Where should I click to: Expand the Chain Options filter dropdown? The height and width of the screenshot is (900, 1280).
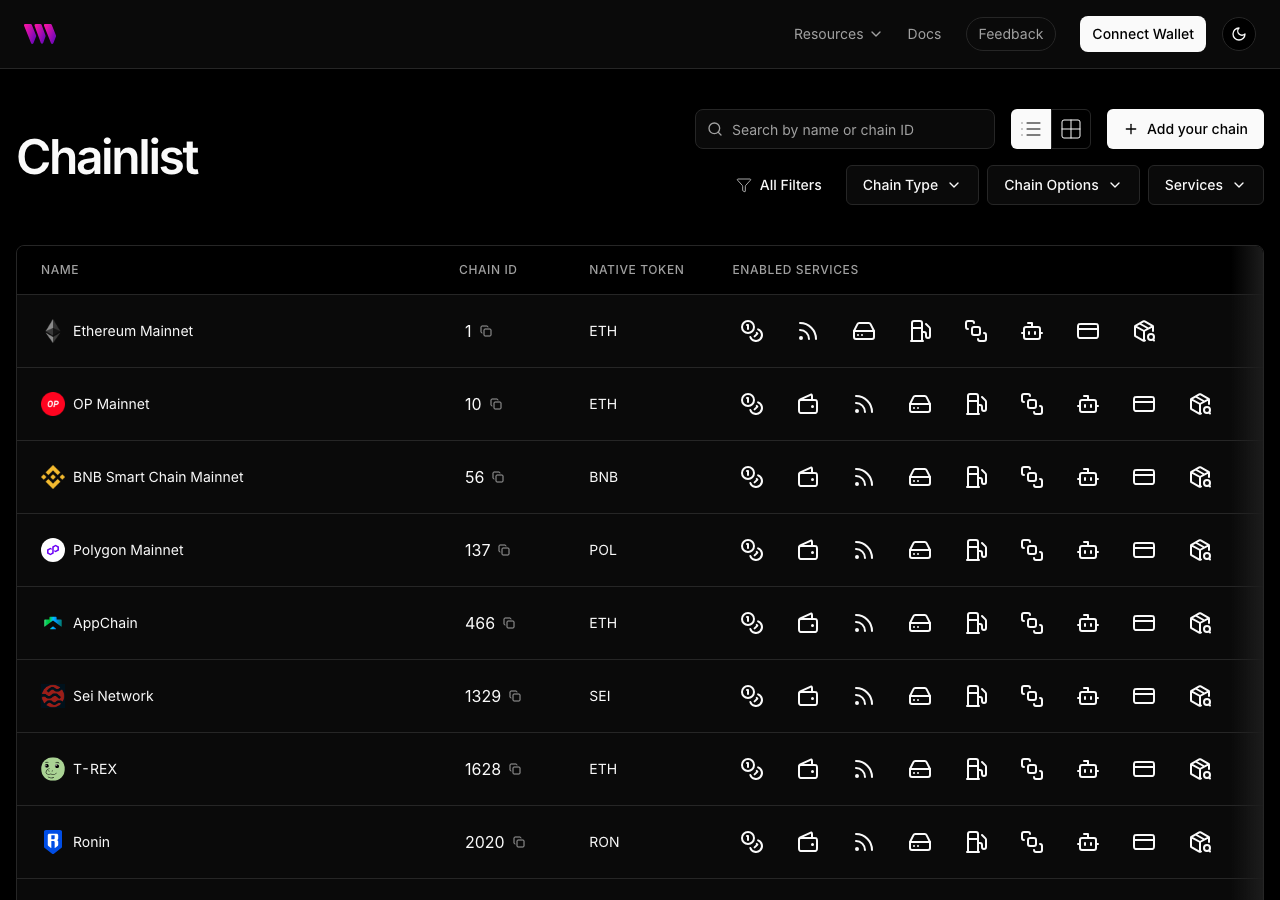1063,185
